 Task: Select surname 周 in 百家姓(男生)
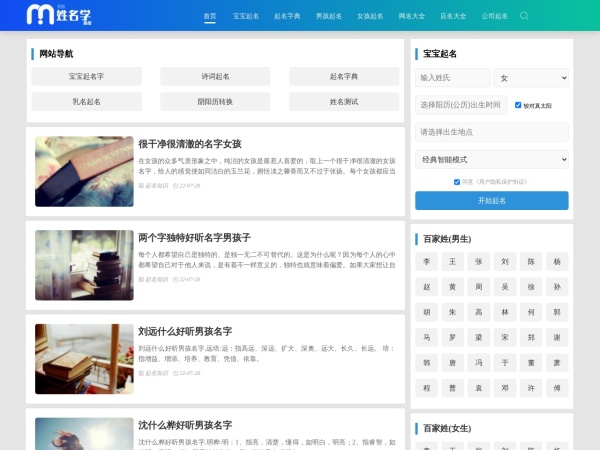(479, 287)
